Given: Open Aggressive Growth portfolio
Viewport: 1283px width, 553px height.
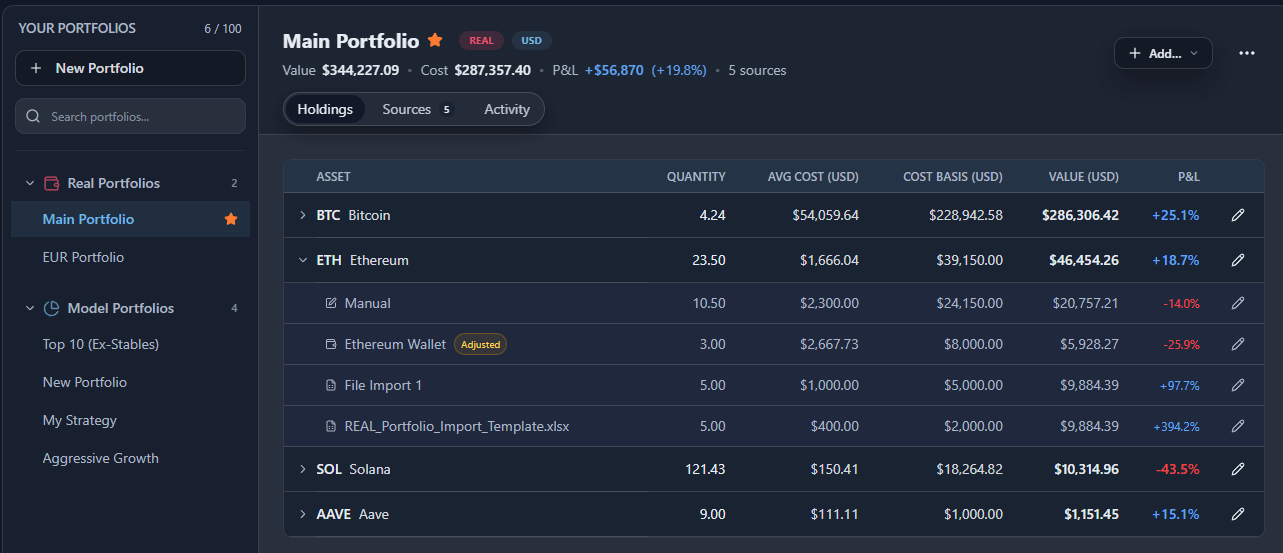Looking at the screenshot, I should pyautogui.click(x=101, y=458).
